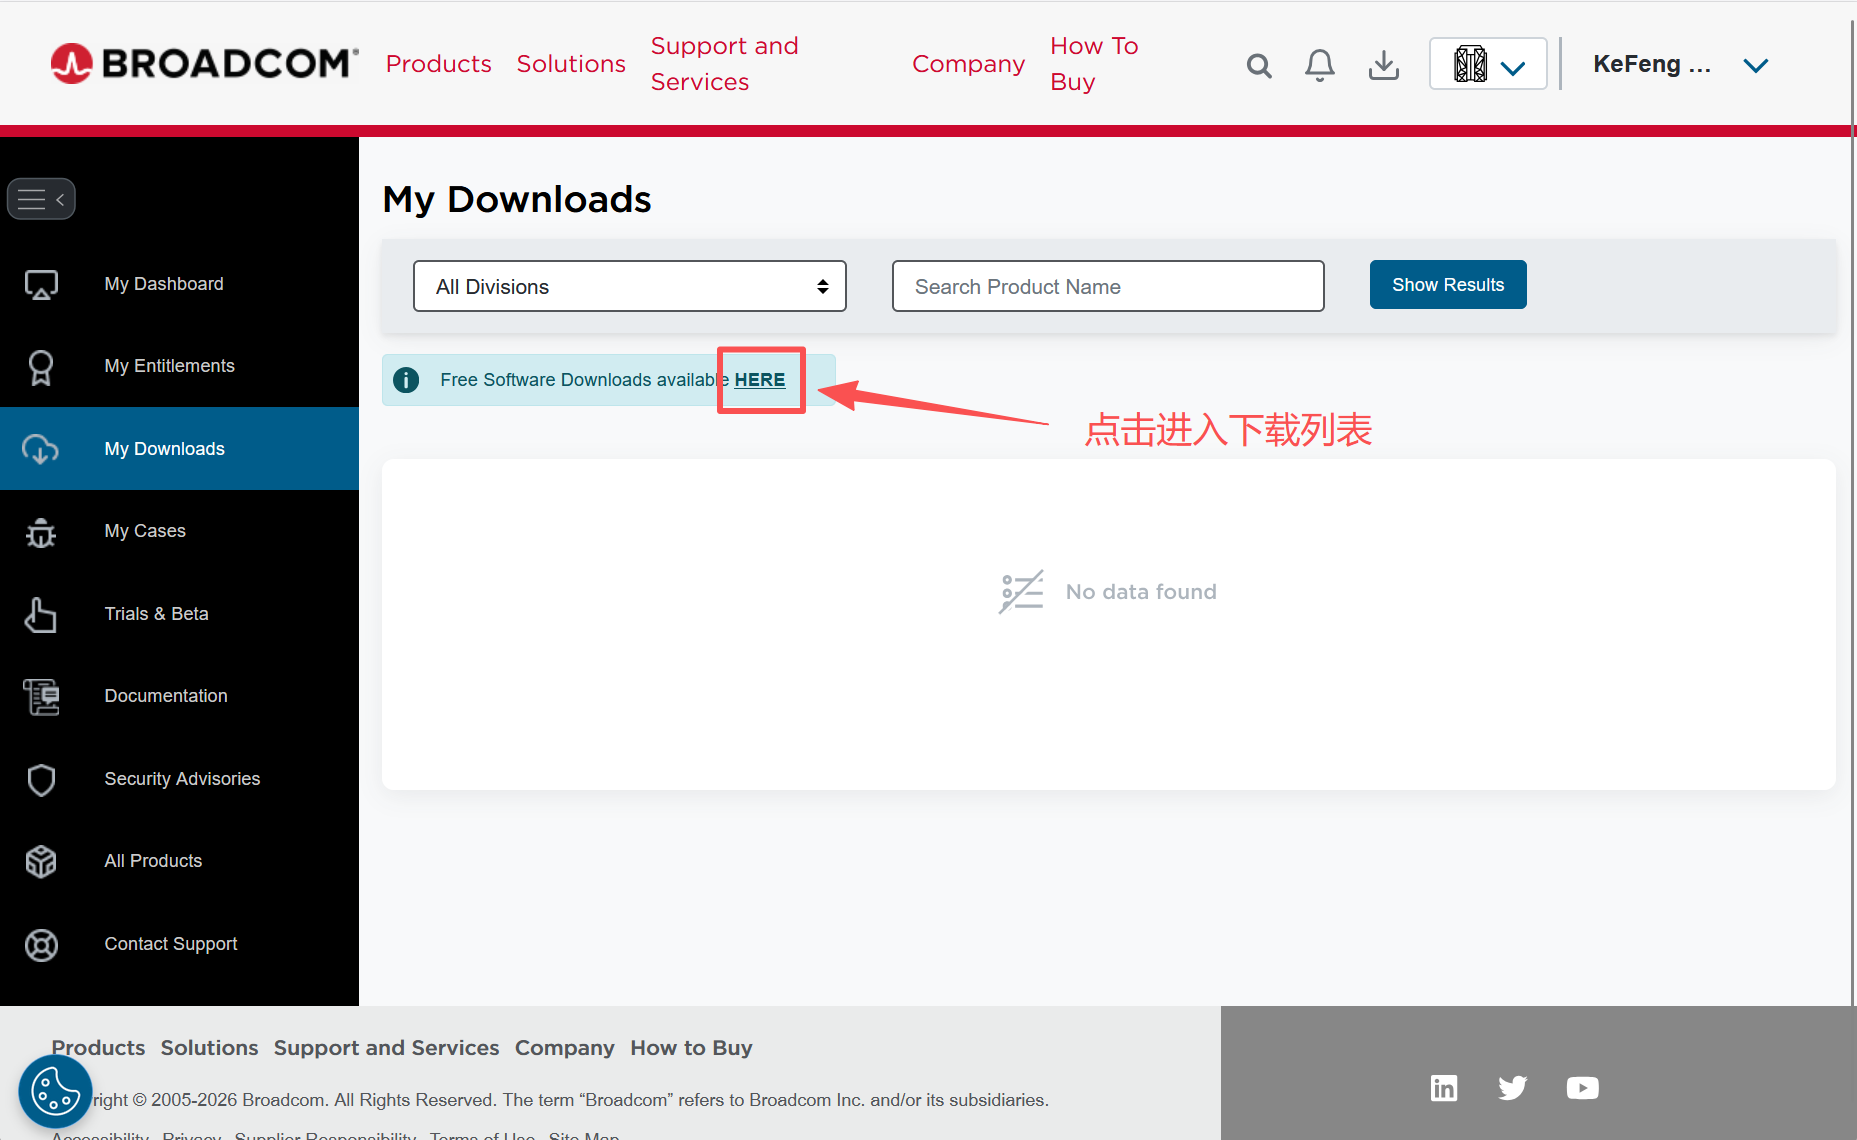Click the Security Advisories shield icon
This screenshot has width=1857, height=1140.
tap(41, 780)
